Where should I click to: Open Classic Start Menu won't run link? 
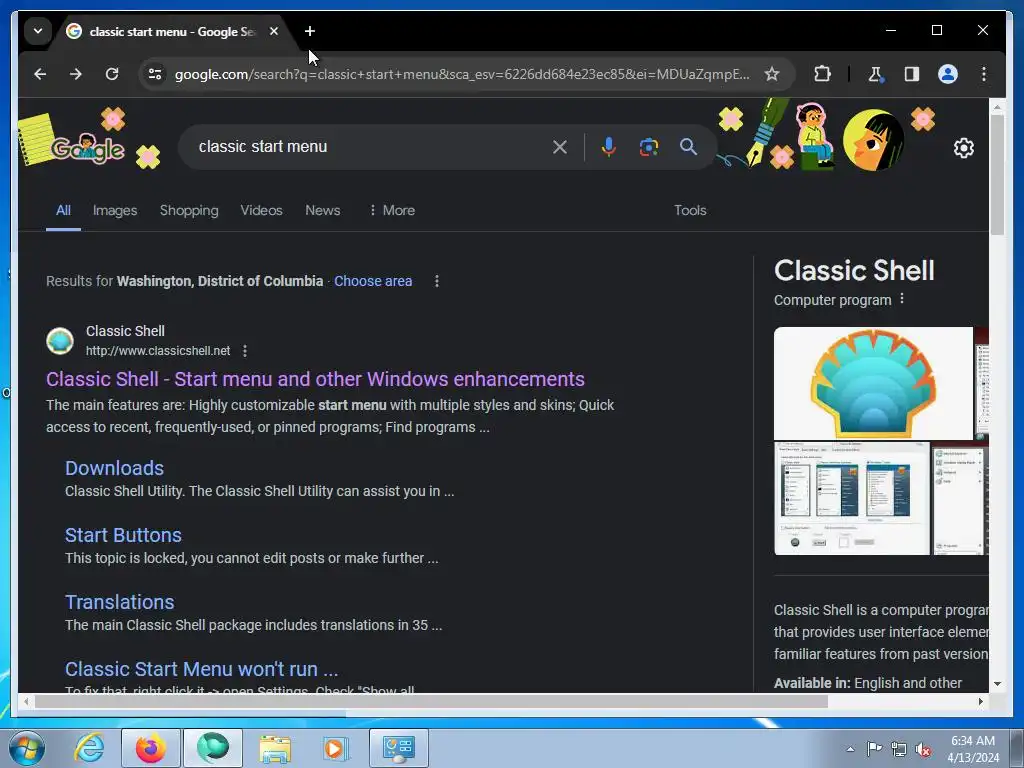tap(202, 669)
